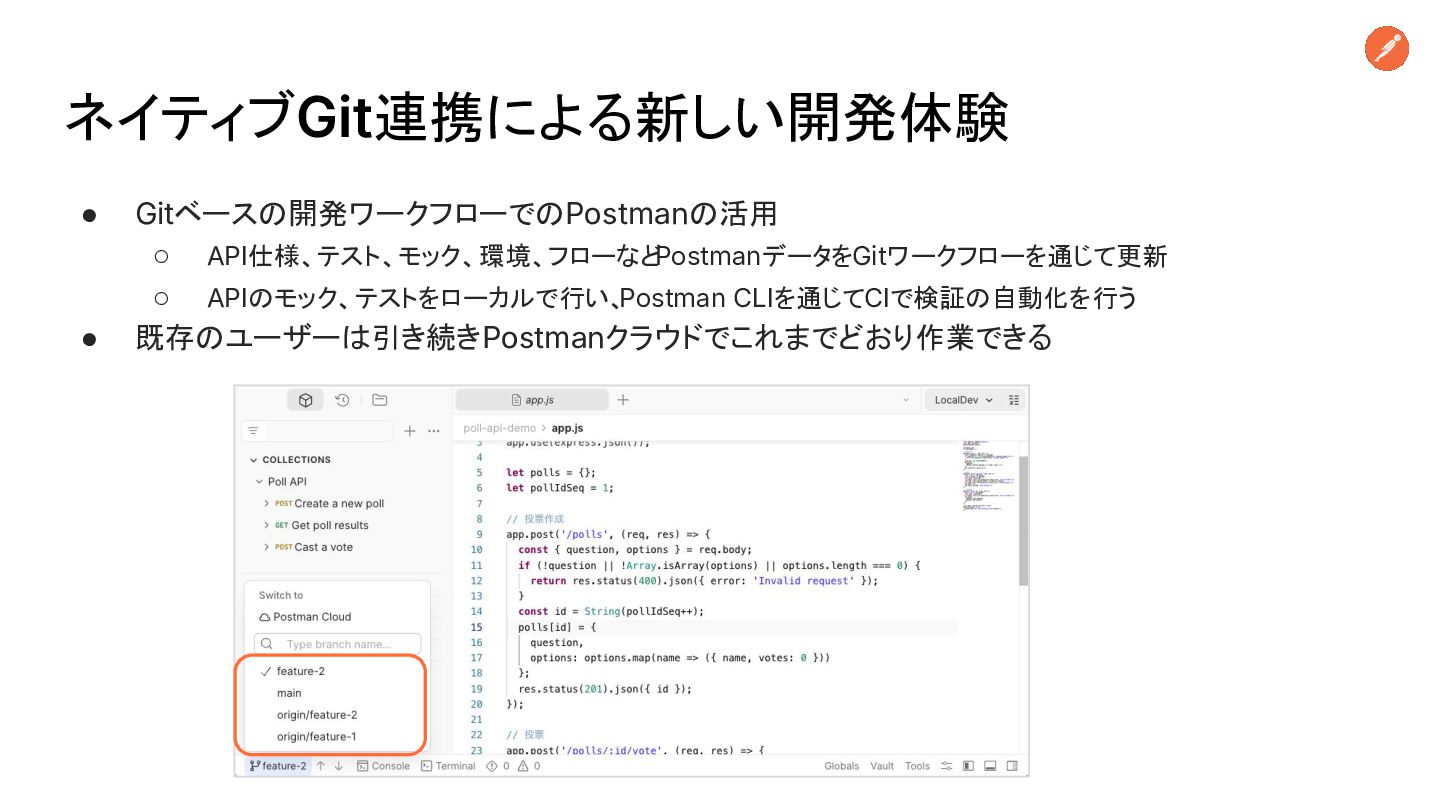
Task: Click the // 投票作成 comment line
Action: [x=535, y=519]
